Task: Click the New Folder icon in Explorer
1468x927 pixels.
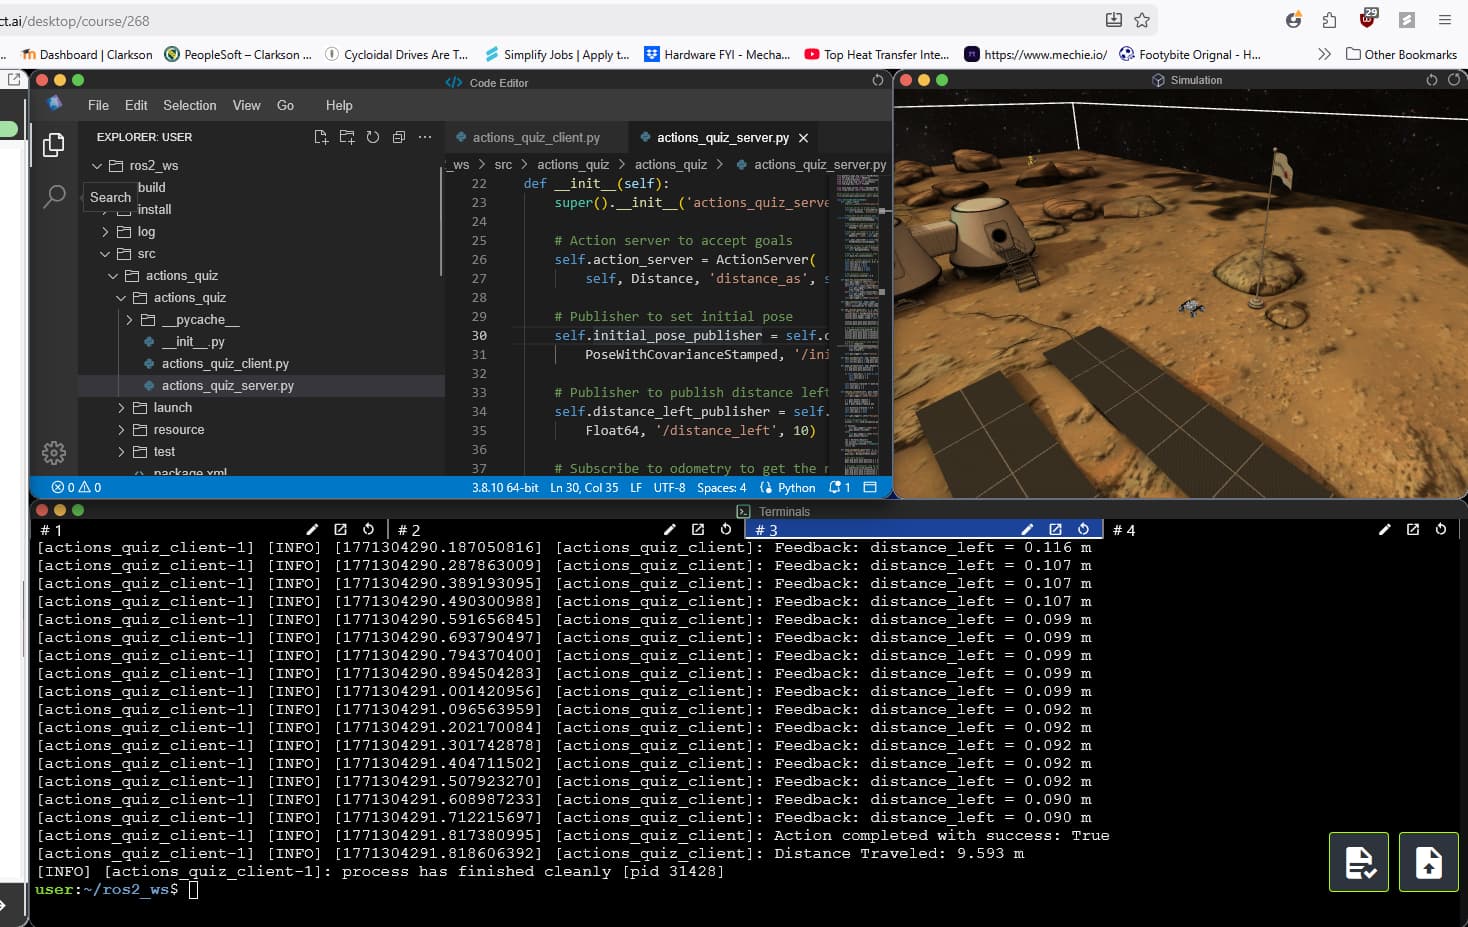Action: tap(347, 137)
